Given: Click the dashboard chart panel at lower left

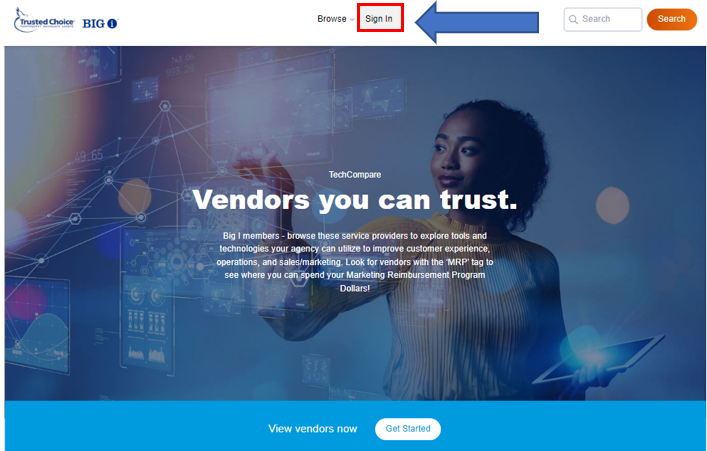Looking at the screenshot, I should [37, 325].
